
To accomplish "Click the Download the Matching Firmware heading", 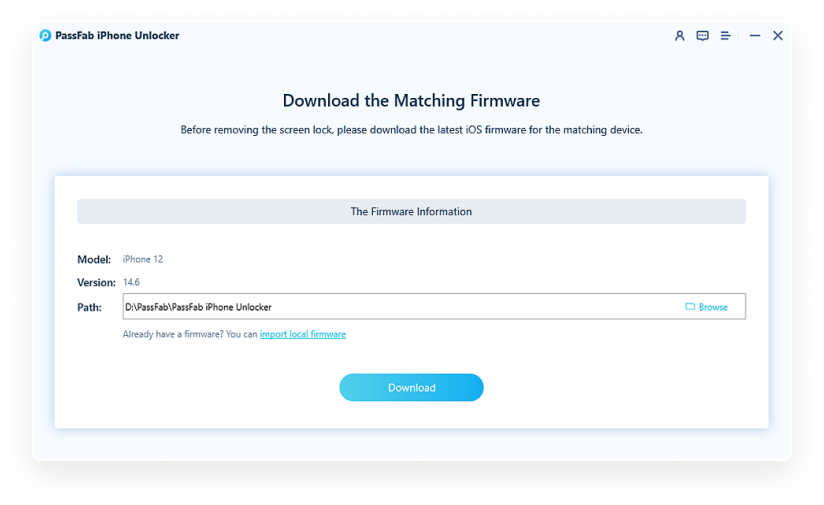I will click(411, 100).
